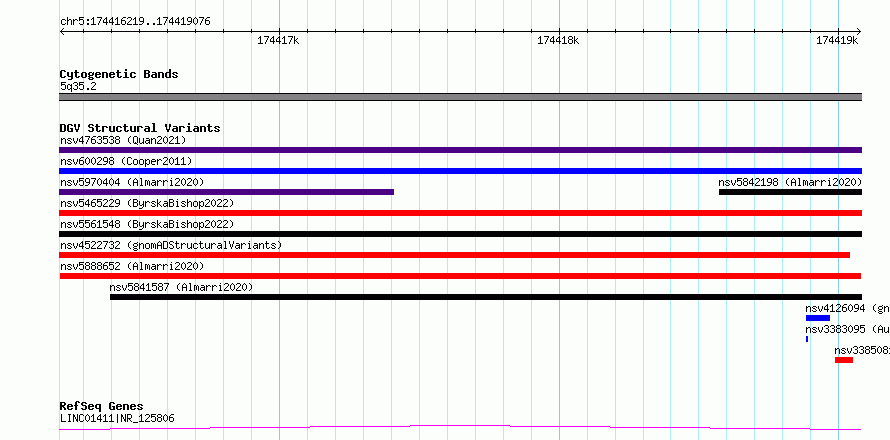The width and height of the screenshot is (890, 440).
Task: Select the purple nsv4763538 variant bar
Action: (x=460, y=150)
